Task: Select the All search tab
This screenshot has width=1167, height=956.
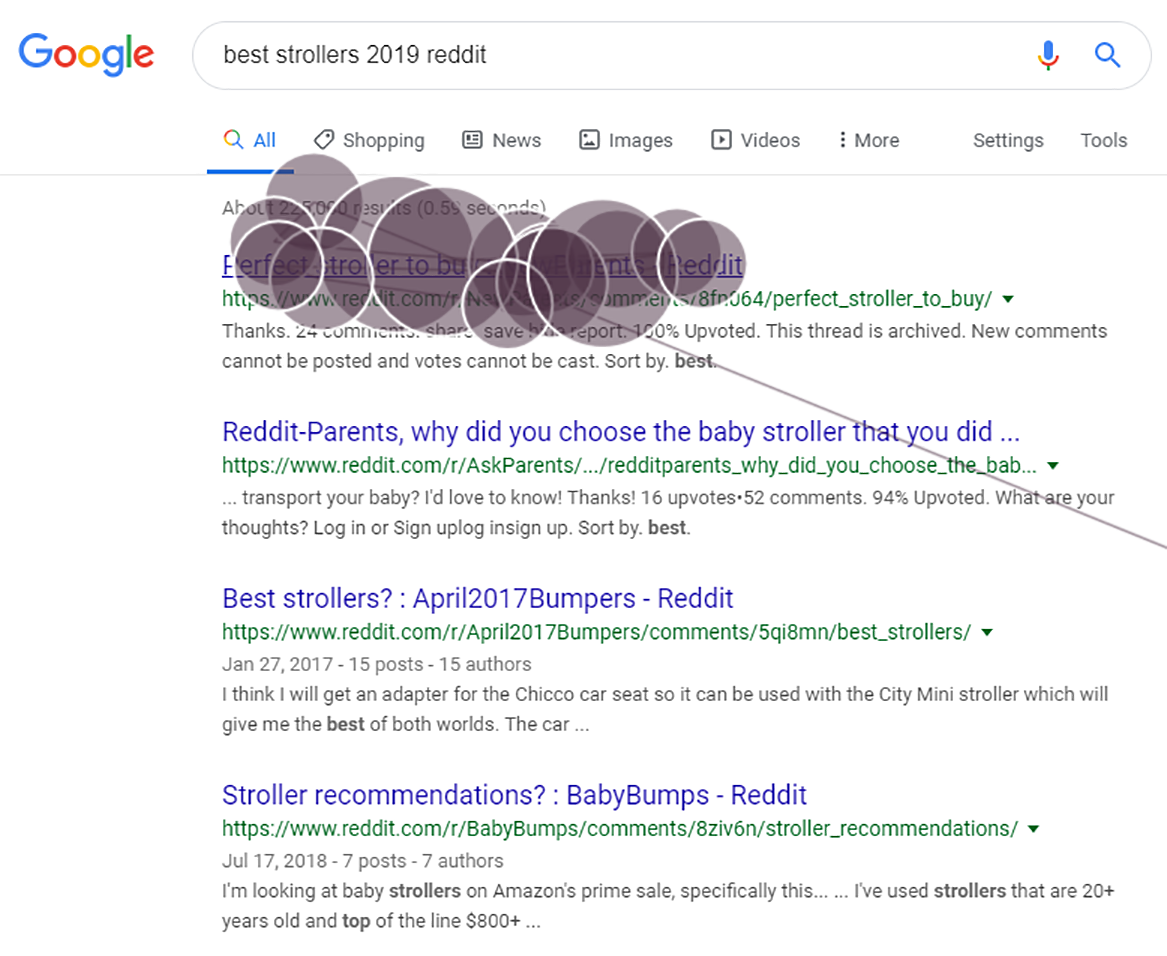Action: click(251, 141)
